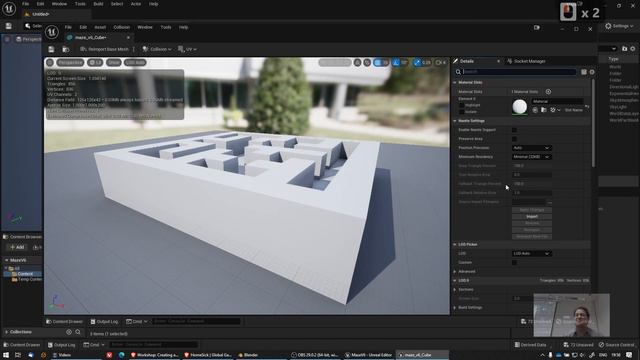
Task: Select Content folder in tree
Action: (24, 274)
